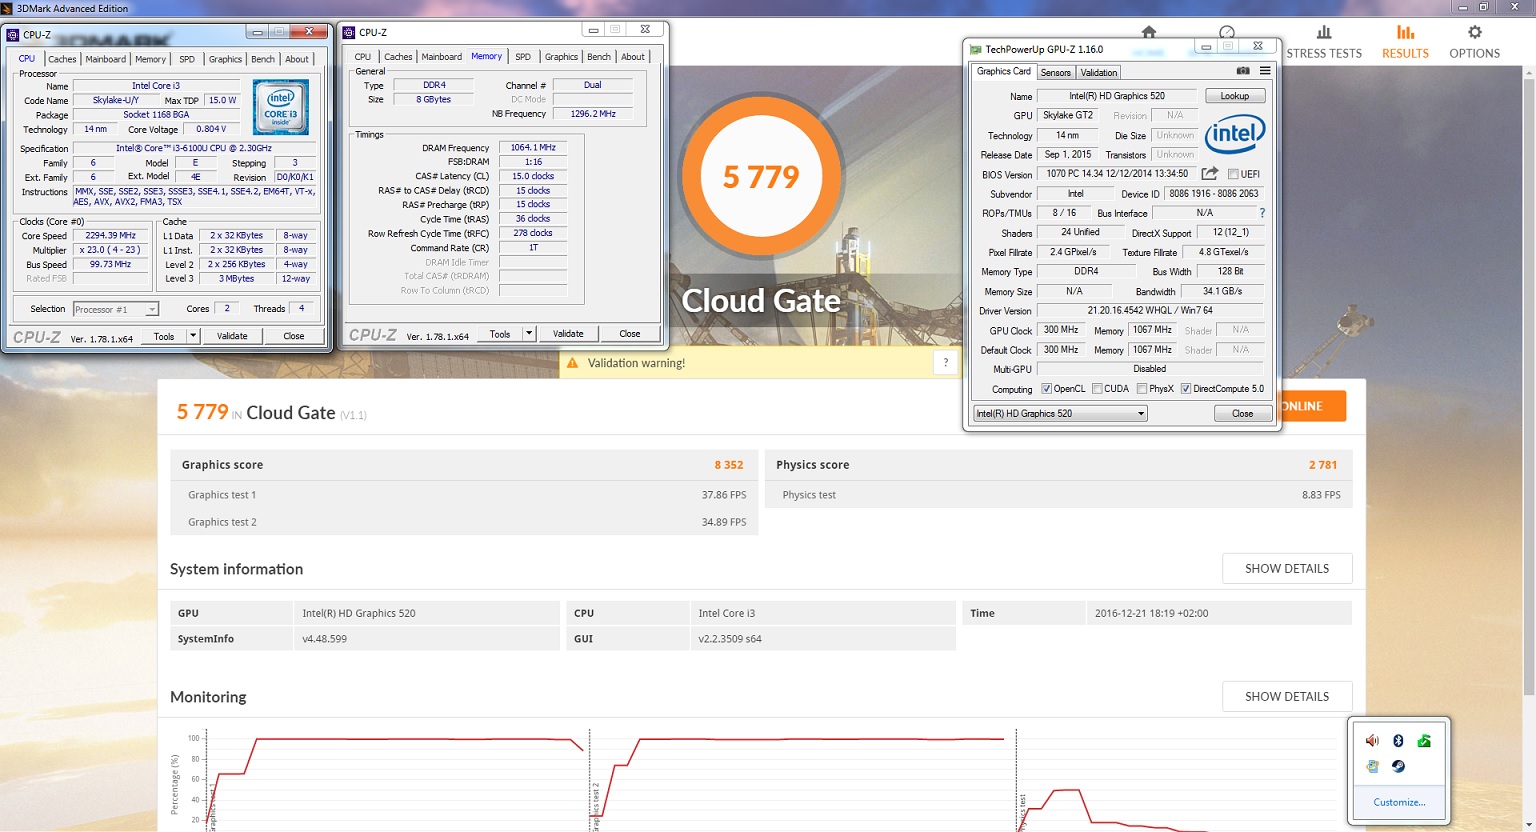Click Validate in CPU-Z CPU window

[232, 336]
